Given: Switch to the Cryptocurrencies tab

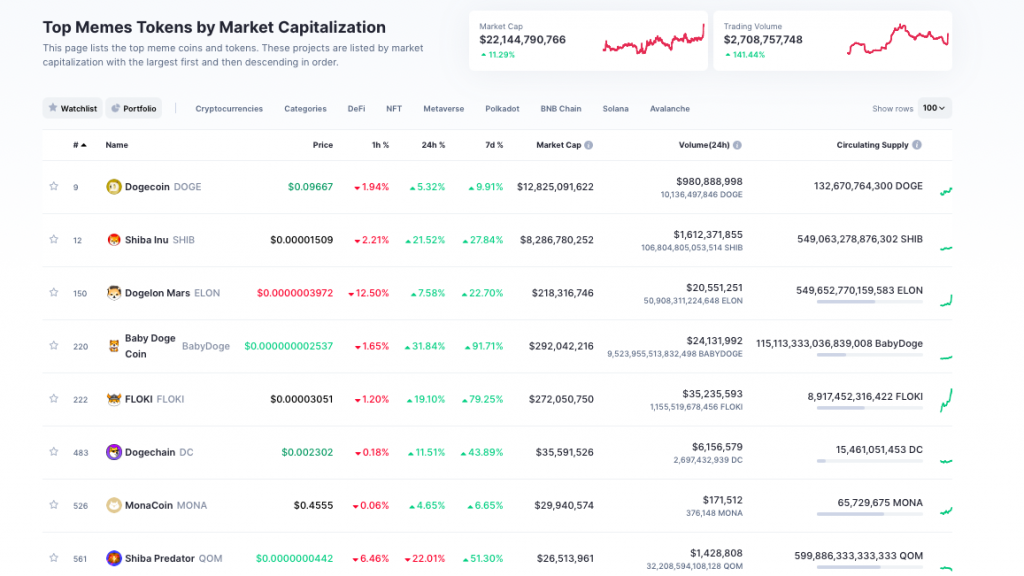Looking at the screenshot, I should point(229,108).
